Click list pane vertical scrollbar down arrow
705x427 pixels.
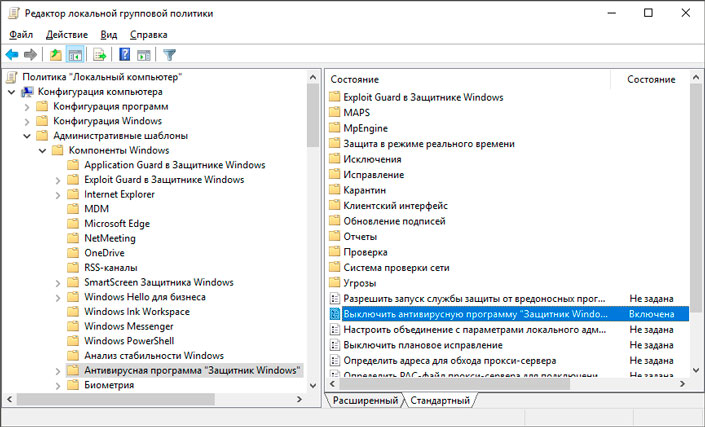point(696,370)
